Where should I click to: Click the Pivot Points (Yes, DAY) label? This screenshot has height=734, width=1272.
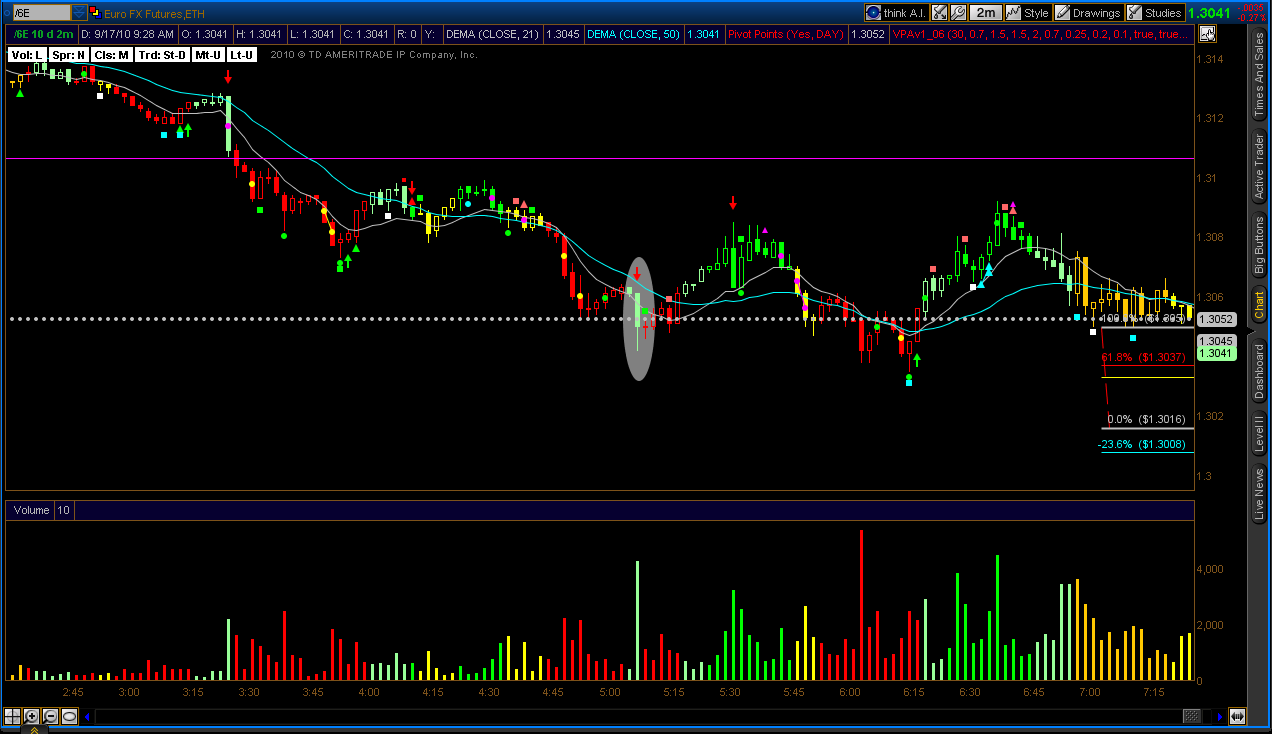click(786, 34)
